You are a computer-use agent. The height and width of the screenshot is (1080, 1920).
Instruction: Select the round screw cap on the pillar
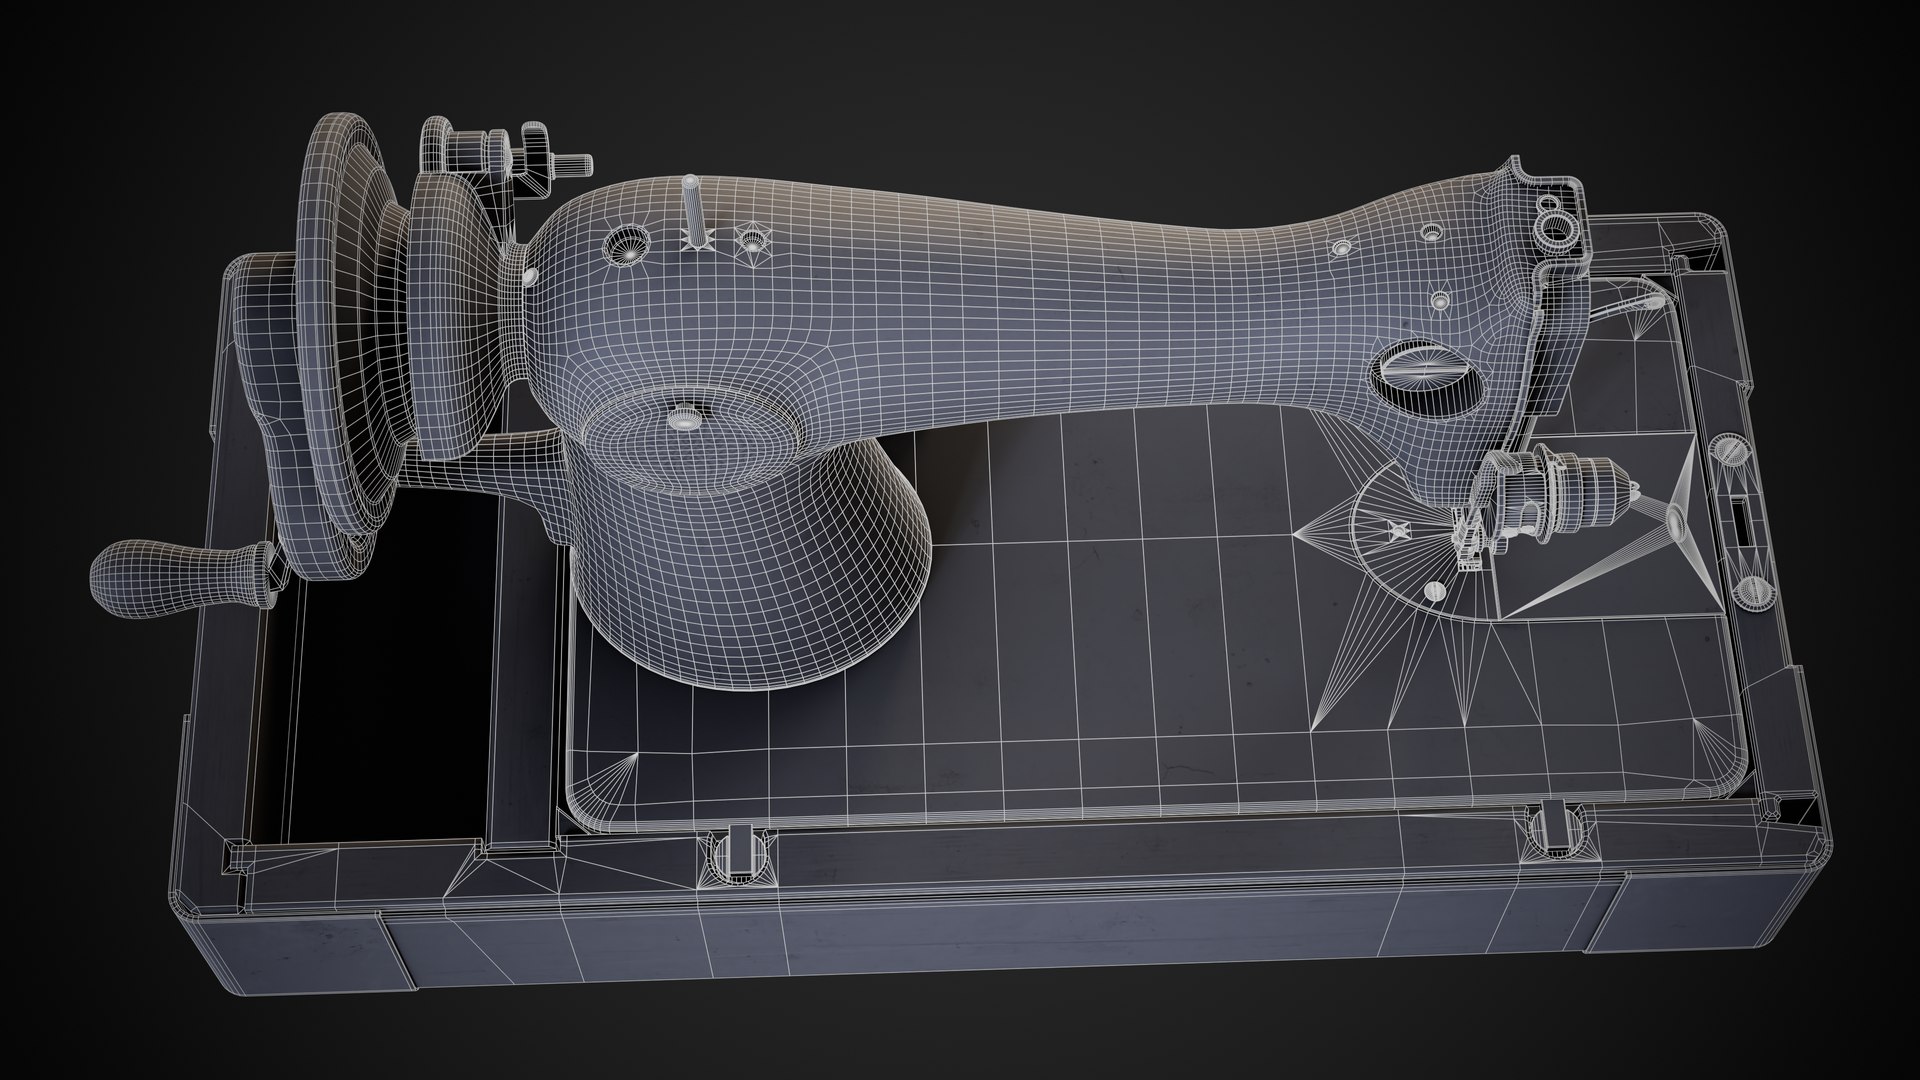pyautogui.click(x=685, y=418)
